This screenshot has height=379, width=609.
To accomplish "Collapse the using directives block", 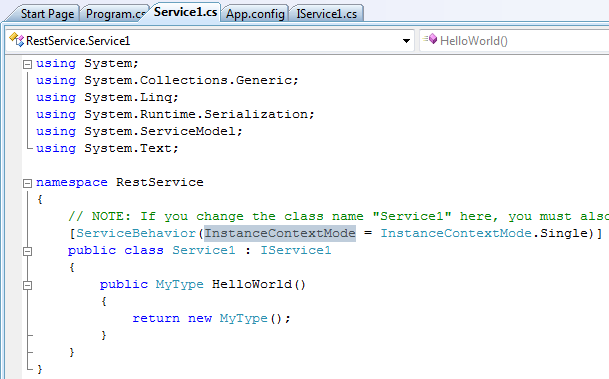I will 27,64.
